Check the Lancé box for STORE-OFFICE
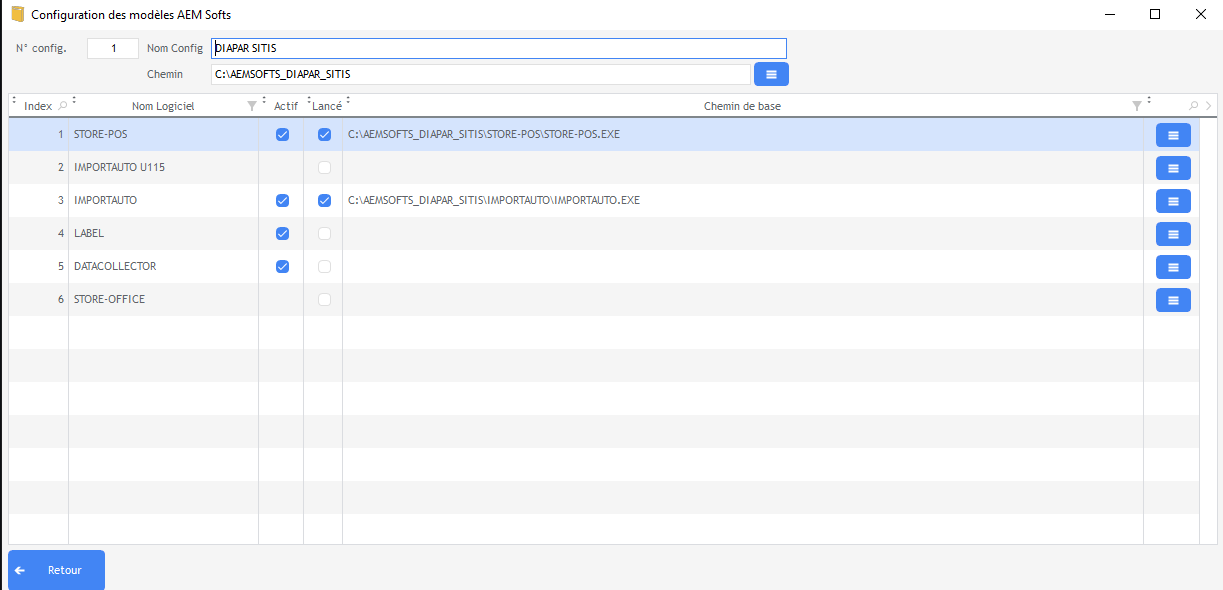The width and height of the screenshot is (1223, 590). [324, 300]
